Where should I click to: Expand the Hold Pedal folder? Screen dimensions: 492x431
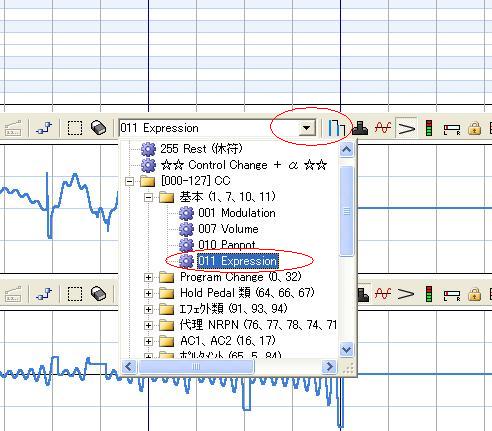148,294
